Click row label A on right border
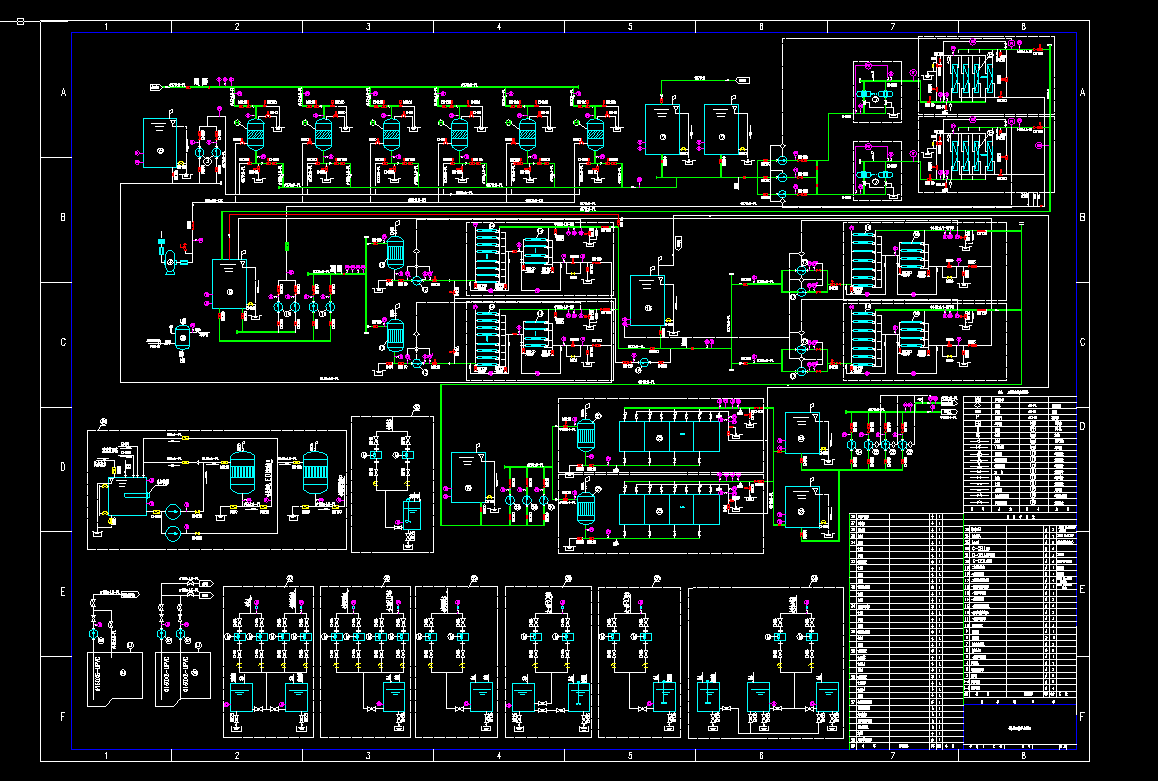The height and width of the screenshot is (781, 1158). point(1083,92)
